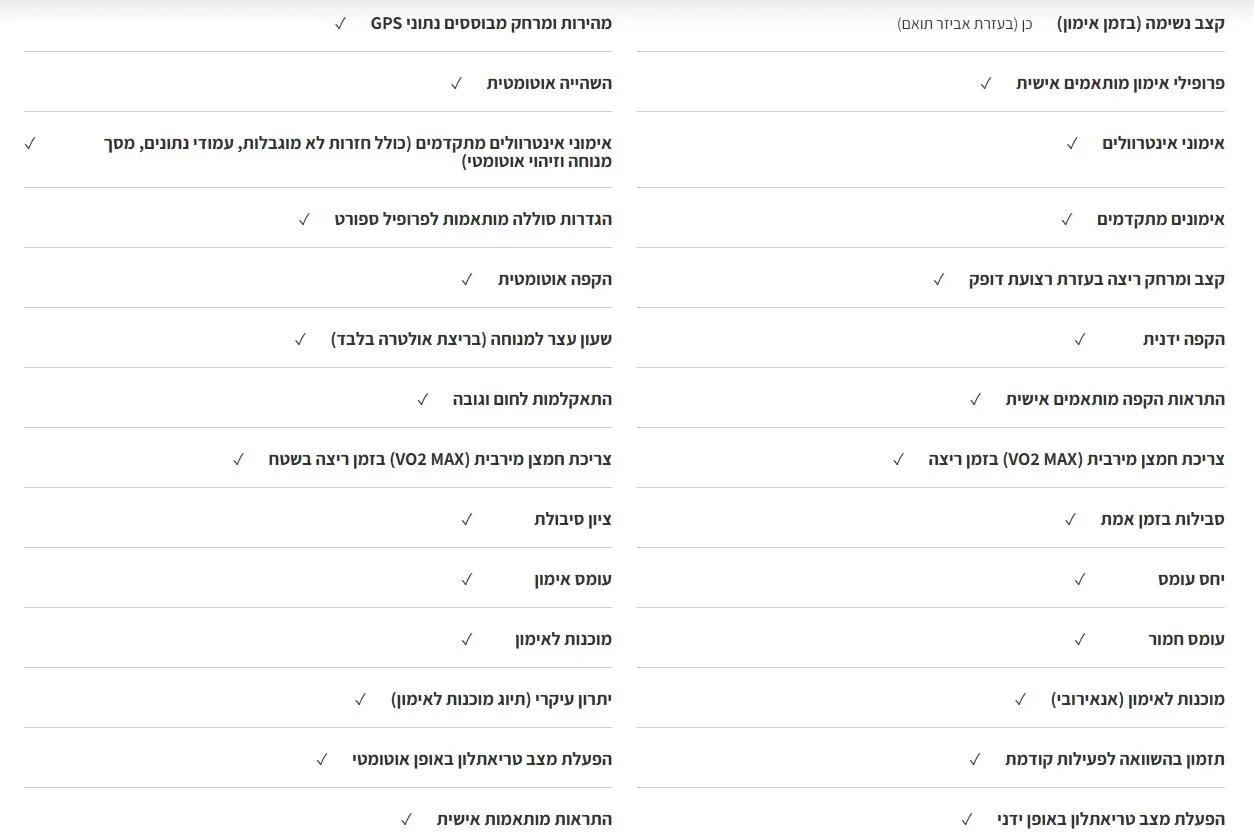1254x839 pixels.
Task: Click the הגדרות סוללה מותאמות לפרופיל ספורט text
Action: point(473,219)
